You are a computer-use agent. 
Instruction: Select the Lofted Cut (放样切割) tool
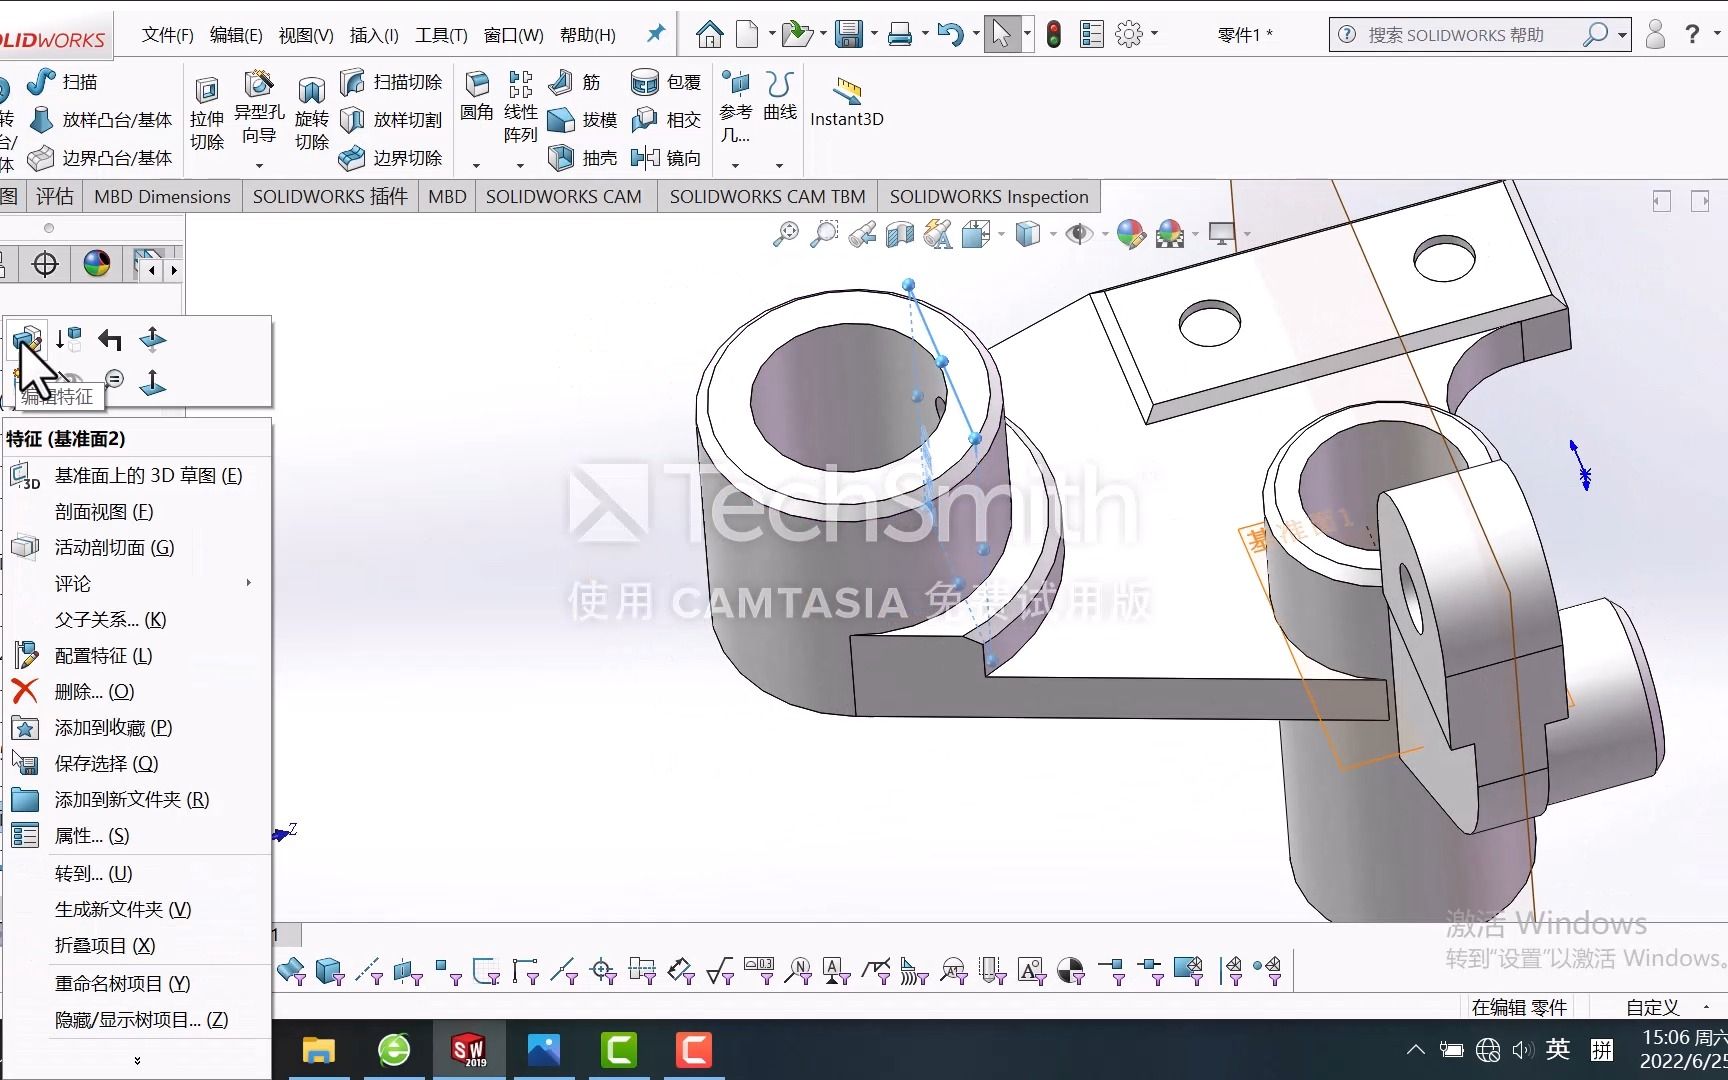point(391,120)
